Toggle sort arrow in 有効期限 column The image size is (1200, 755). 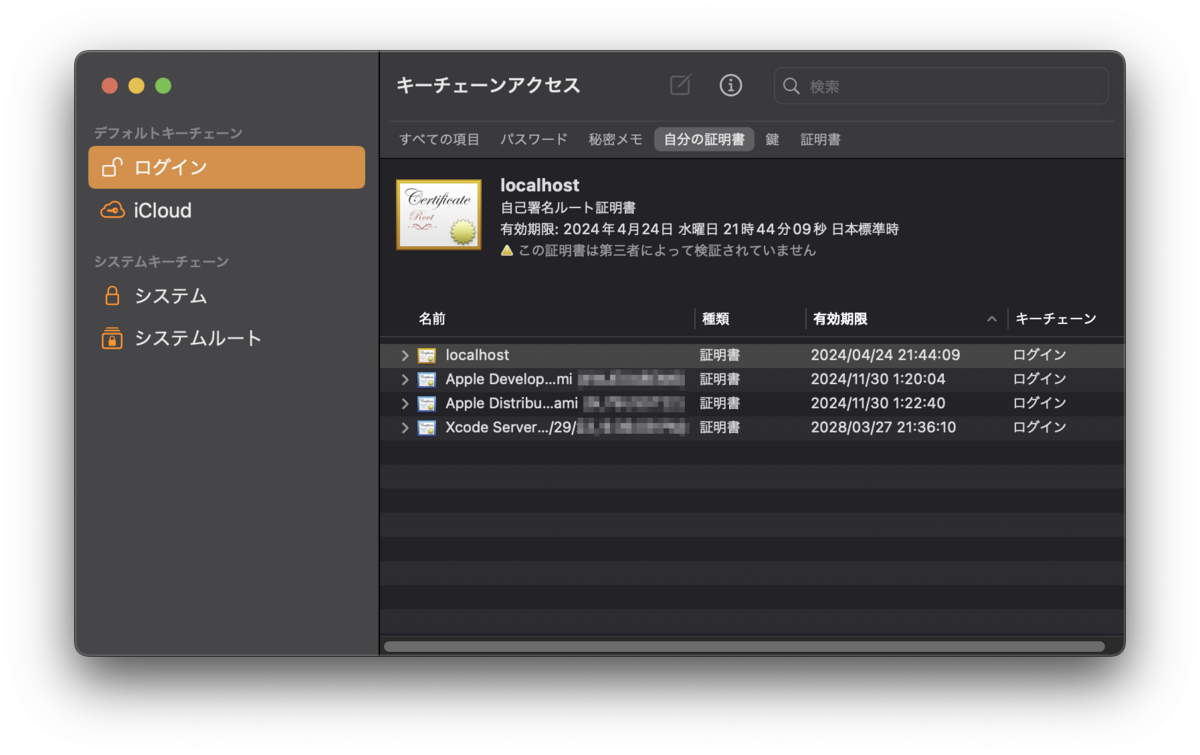(x=992, y=319)
